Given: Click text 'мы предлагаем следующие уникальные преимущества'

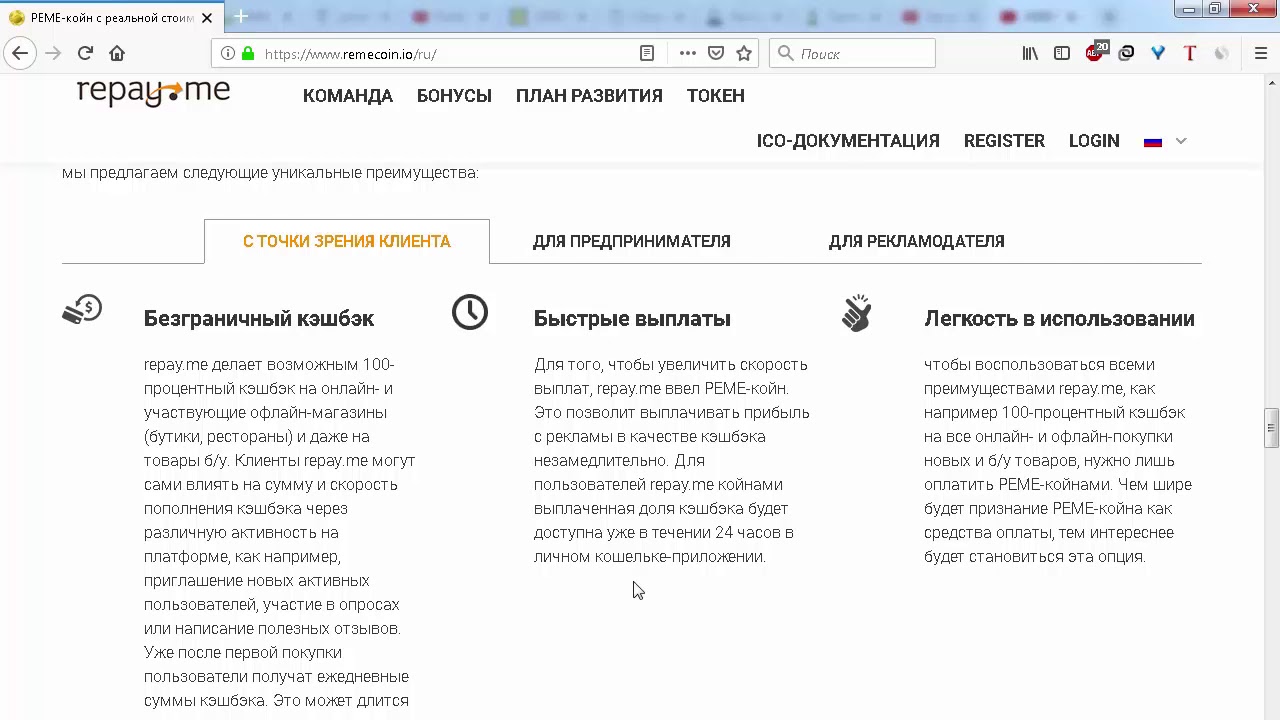Looking at the screenshot, I should click(x=270, y=173).
